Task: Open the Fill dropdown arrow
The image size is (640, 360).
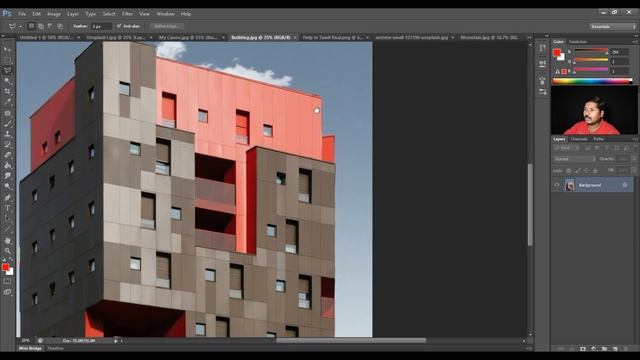Action: [633, 171]
